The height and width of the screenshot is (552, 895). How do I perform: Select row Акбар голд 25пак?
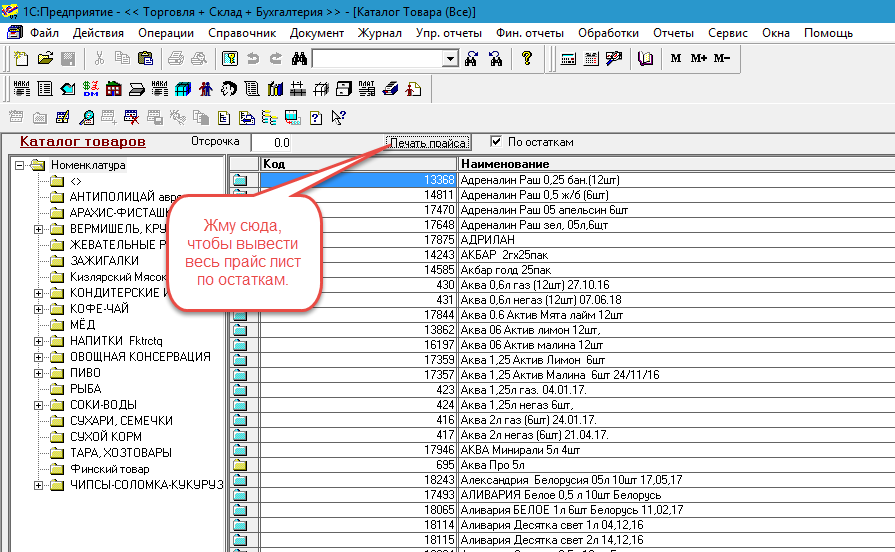click(562, 270)
